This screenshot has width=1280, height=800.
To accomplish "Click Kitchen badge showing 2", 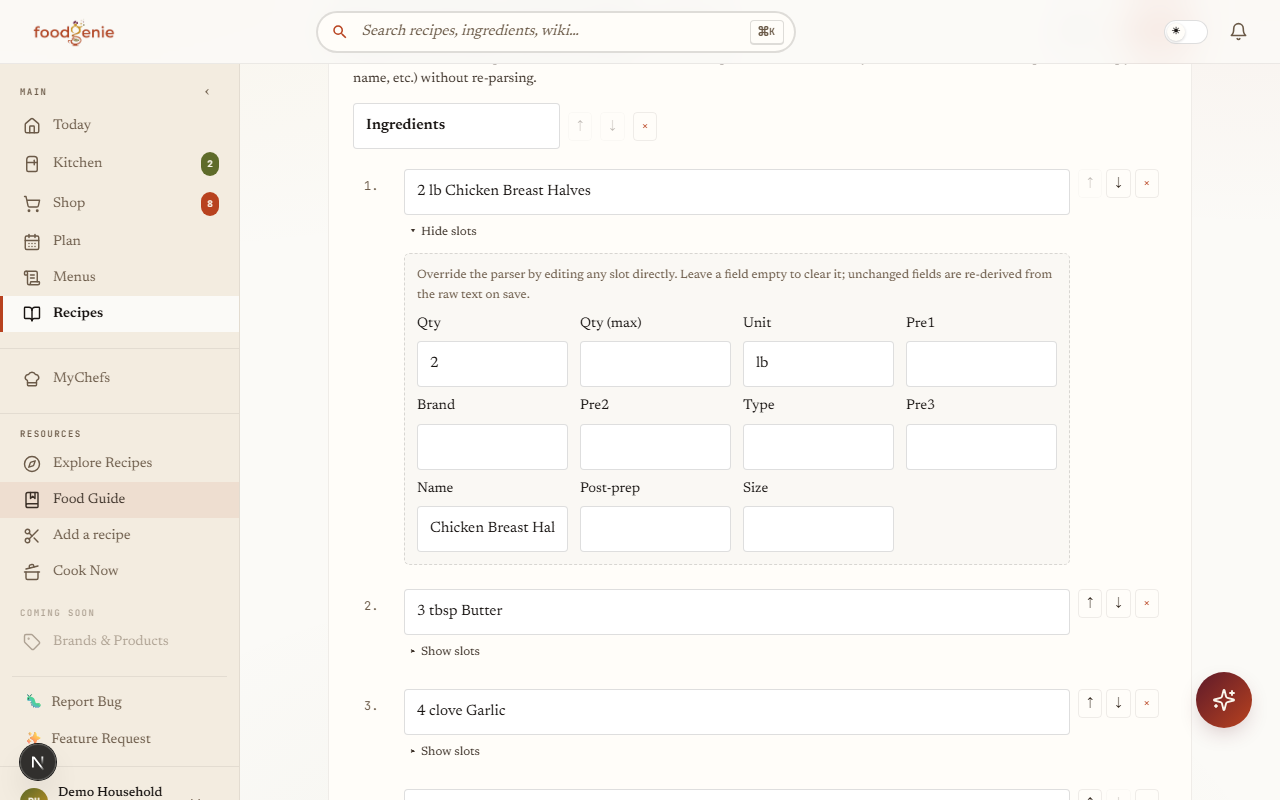I will [x=209, y=164].
